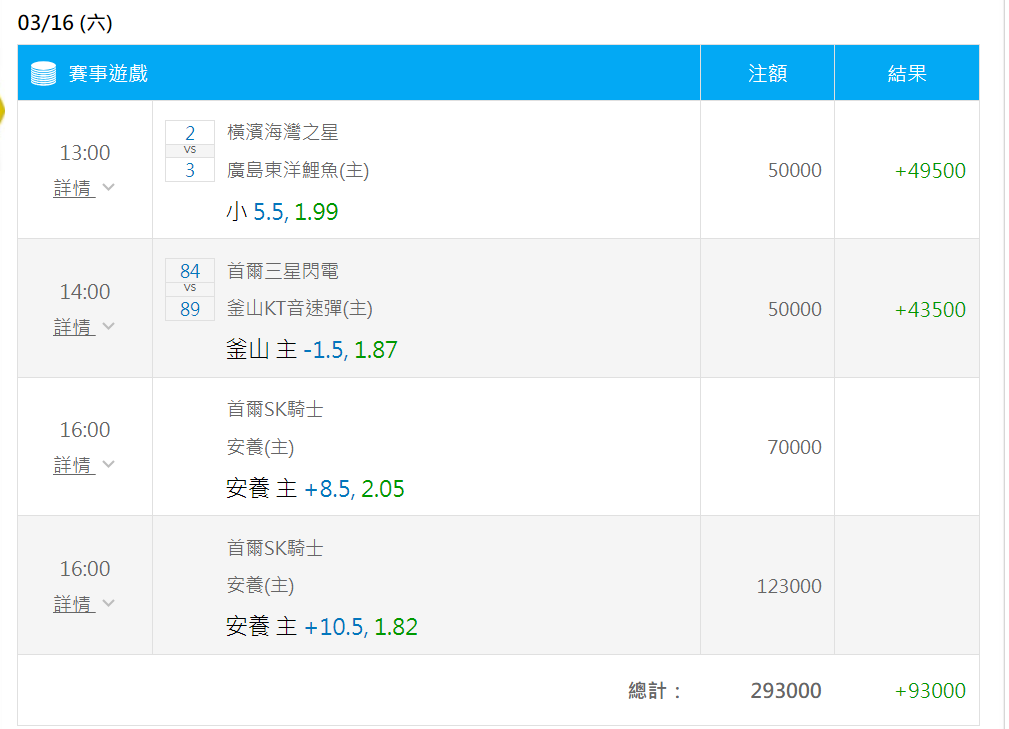Click team name 釜山KT音速彈(主)
Viewport: 1009px width, 729px height.
[300, 308]
